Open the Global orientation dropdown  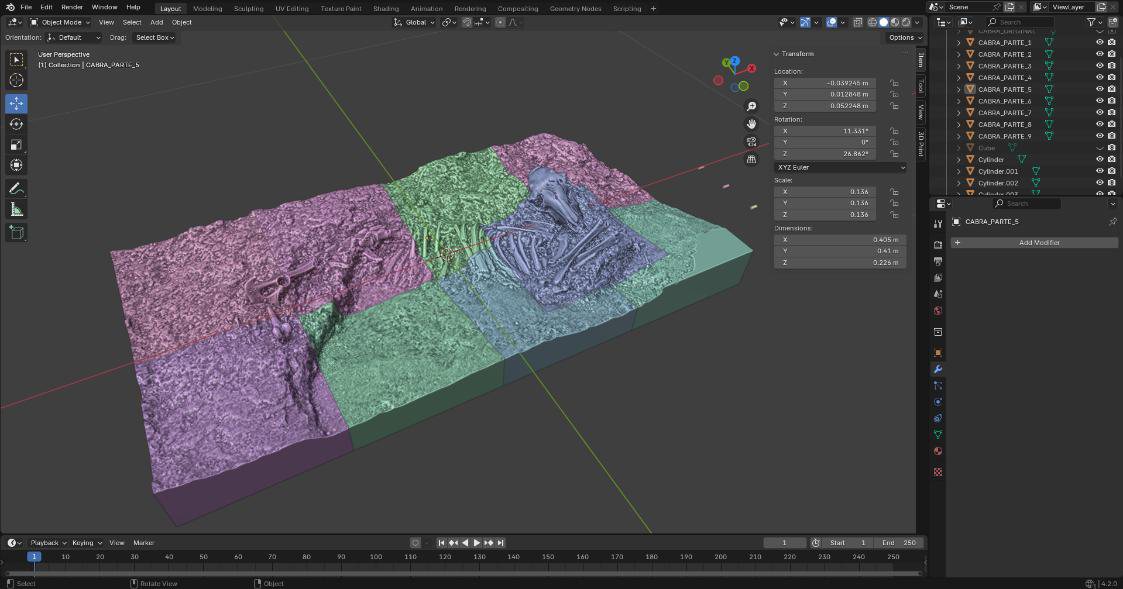415,22
